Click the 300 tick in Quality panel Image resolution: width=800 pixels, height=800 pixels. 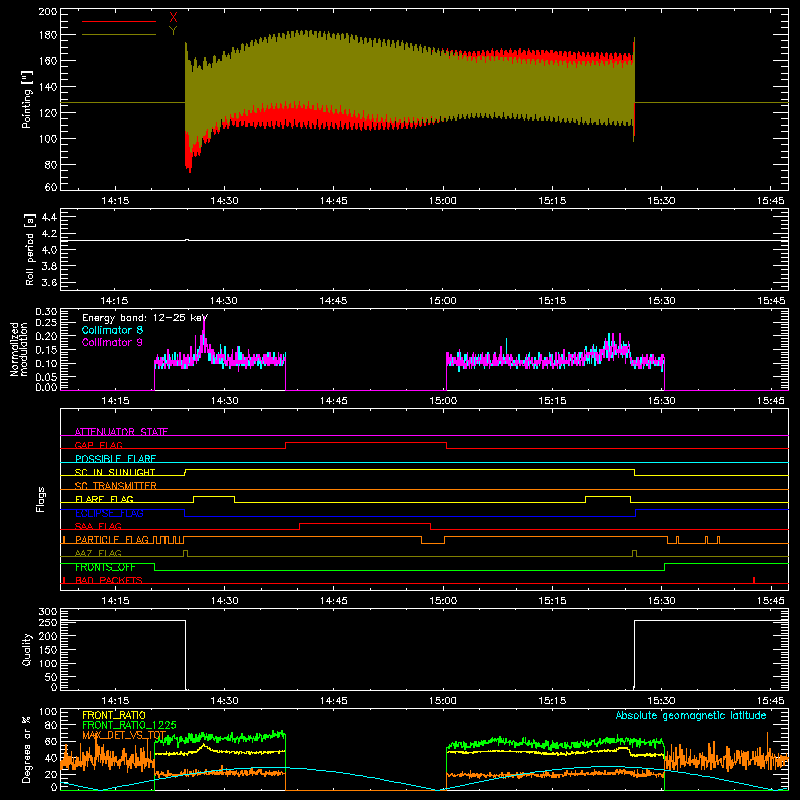(47, 612)
